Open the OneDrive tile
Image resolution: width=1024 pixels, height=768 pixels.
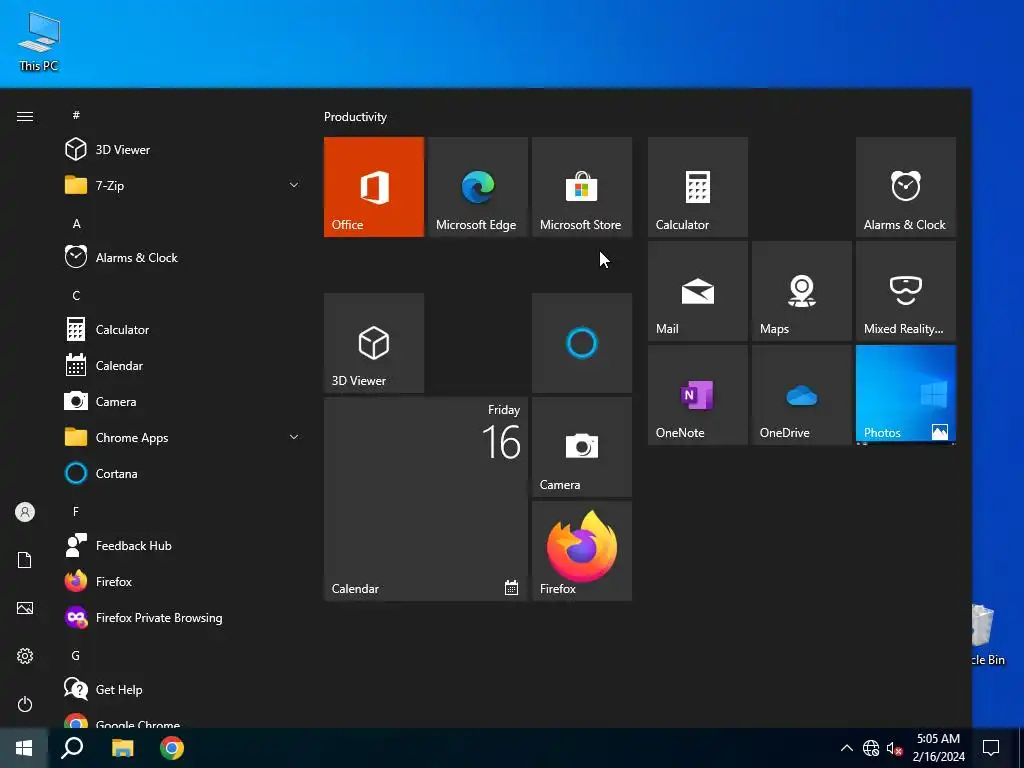coord(801,394)
